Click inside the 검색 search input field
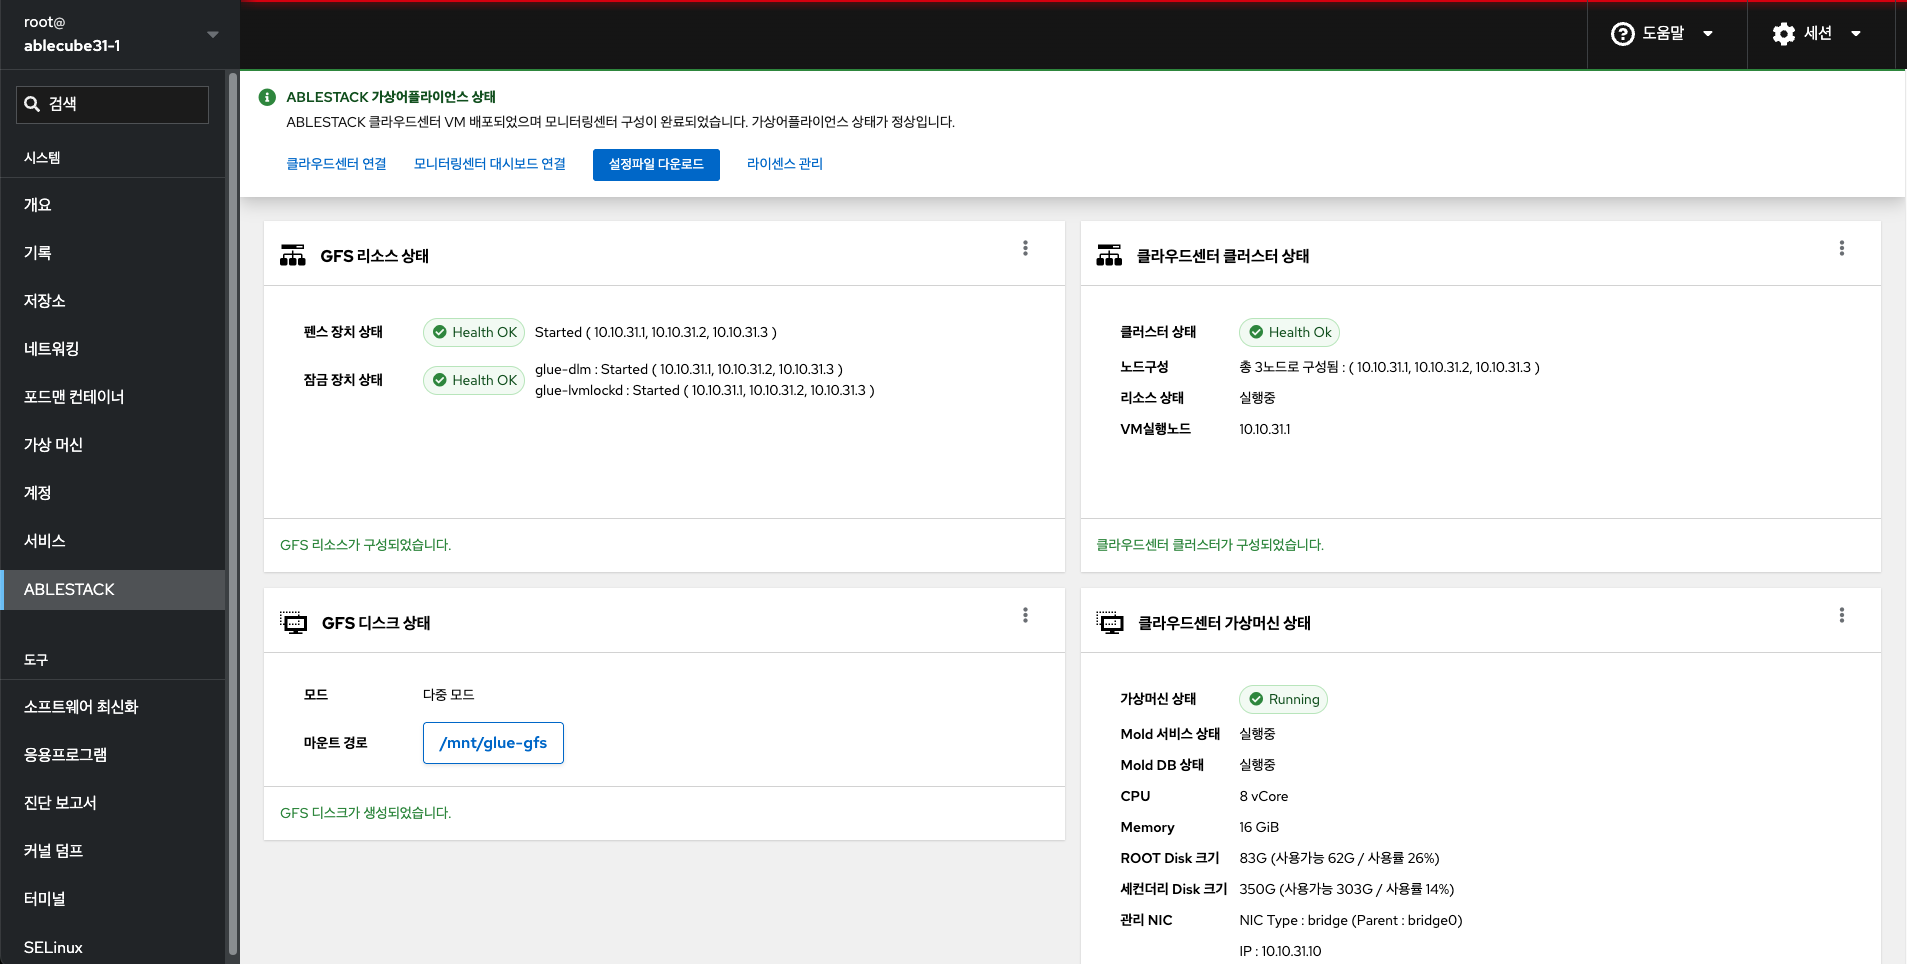Viewport: 1907px width, 964px height. pos(120,103)
